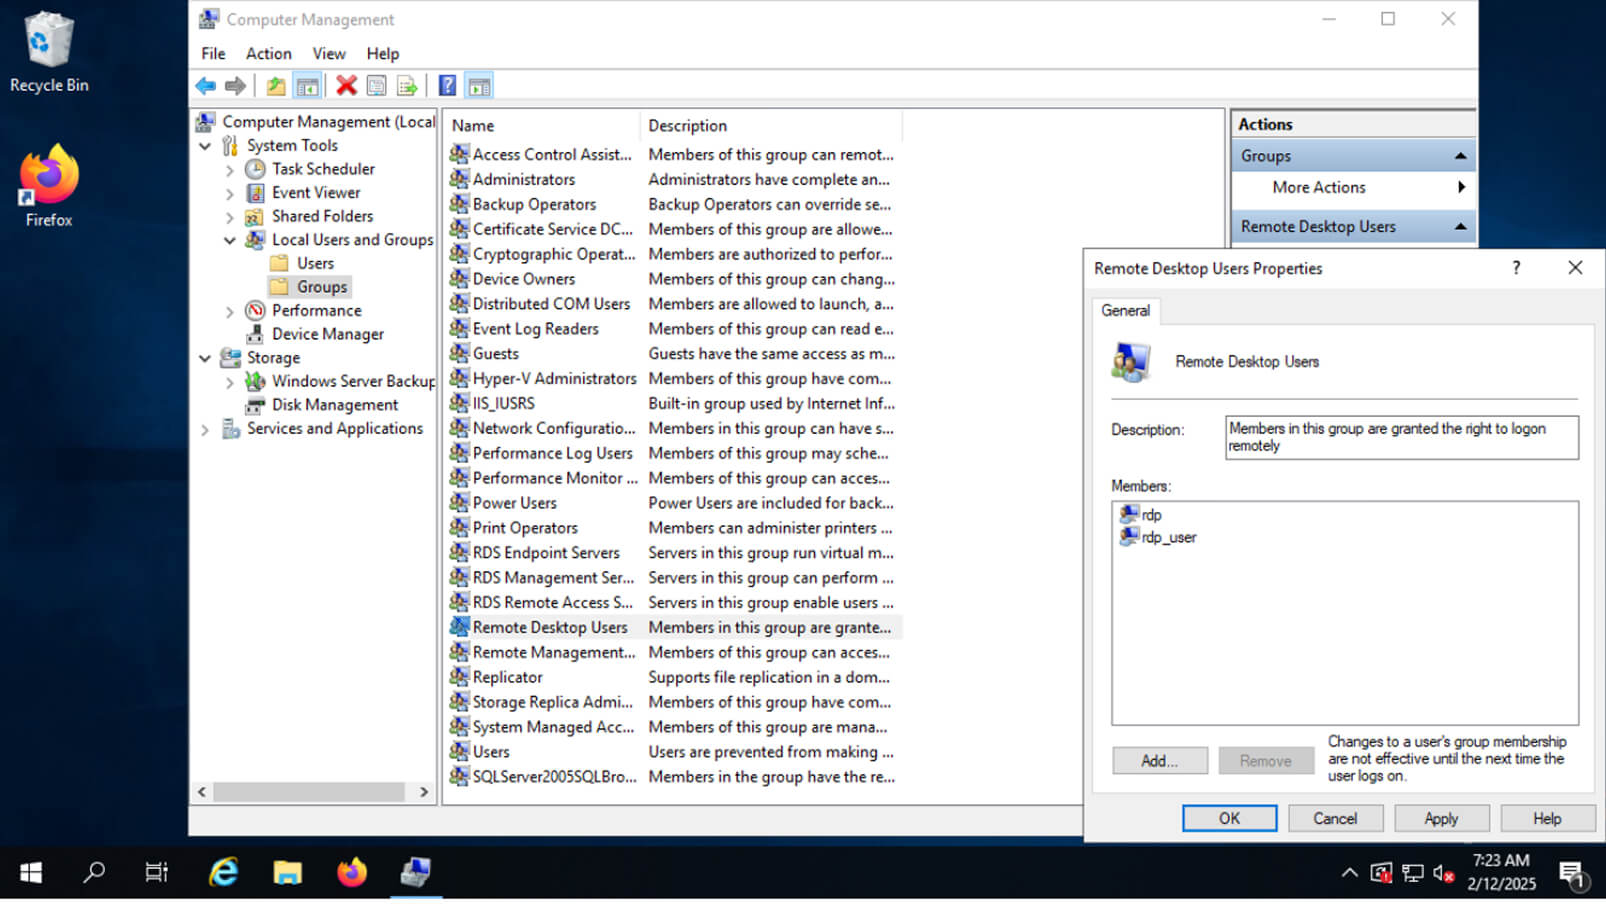Select Disk Management in the tree
Screen dimensions: 1606x906
335,405
